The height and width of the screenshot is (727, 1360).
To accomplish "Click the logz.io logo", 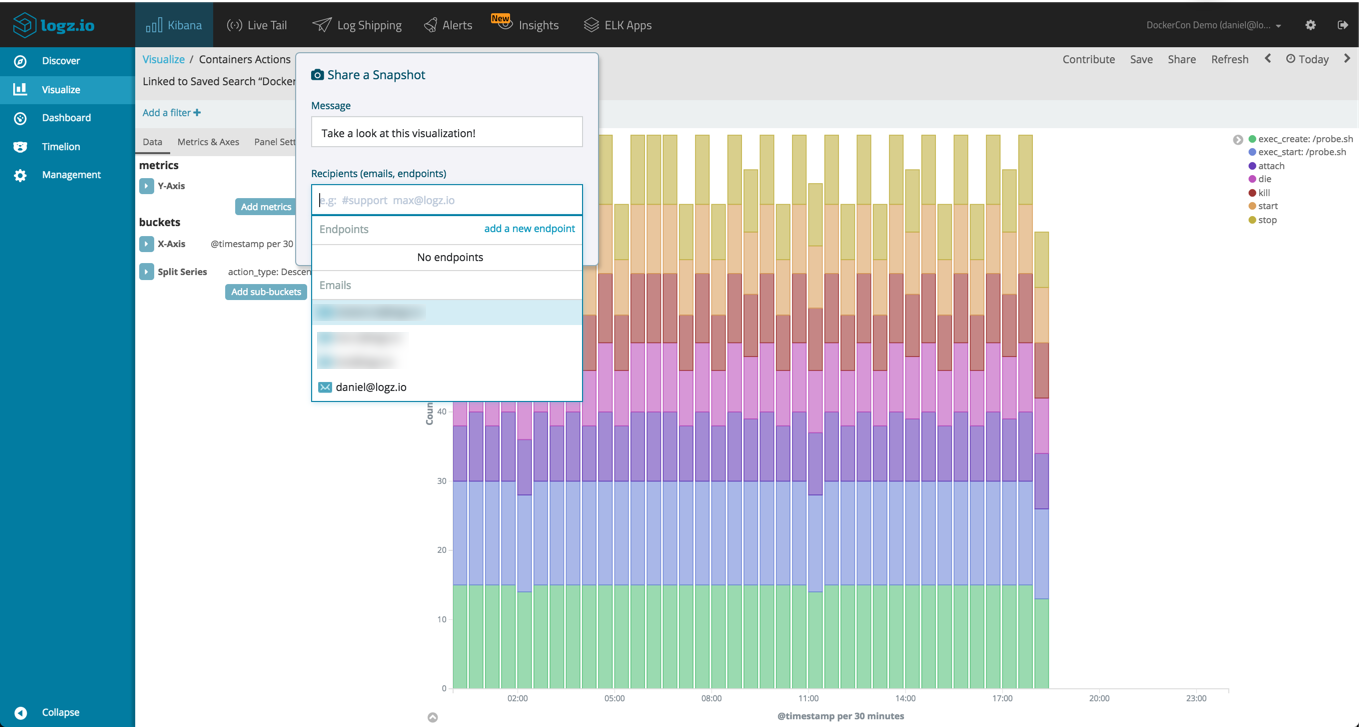I will pyautogui.click(x=53, y=24).
